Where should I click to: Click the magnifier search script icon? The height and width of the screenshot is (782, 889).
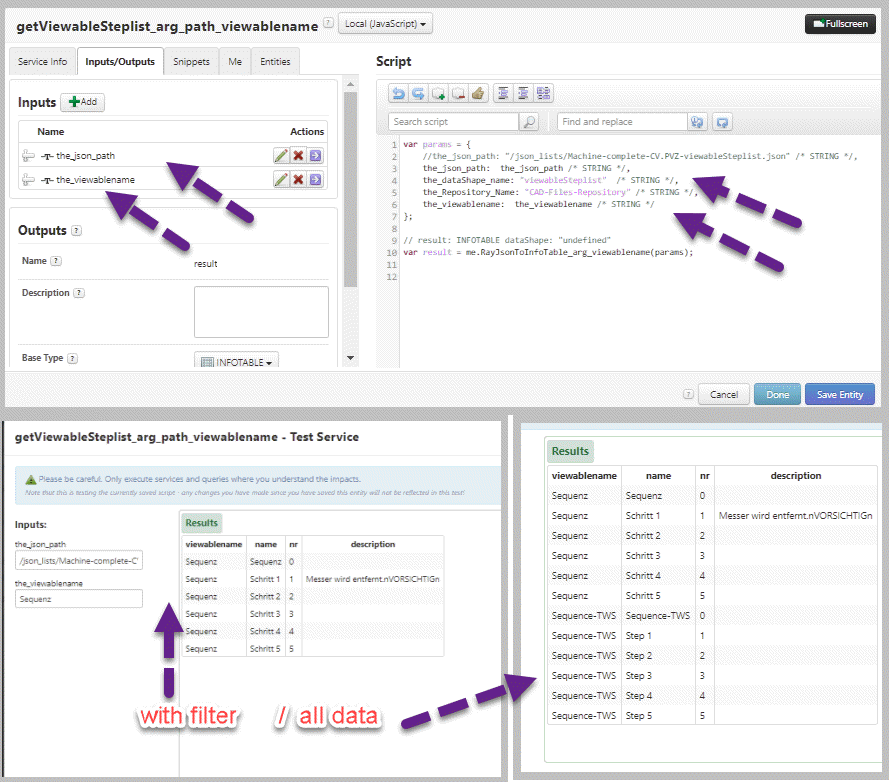(528, 122)
